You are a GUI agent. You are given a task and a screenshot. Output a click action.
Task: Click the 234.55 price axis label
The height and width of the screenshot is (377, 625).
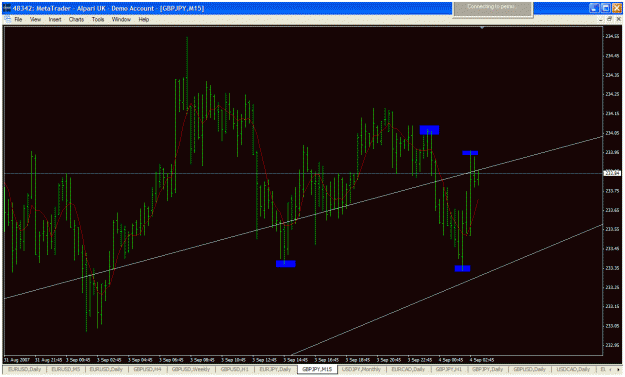(x=612, y=36)
